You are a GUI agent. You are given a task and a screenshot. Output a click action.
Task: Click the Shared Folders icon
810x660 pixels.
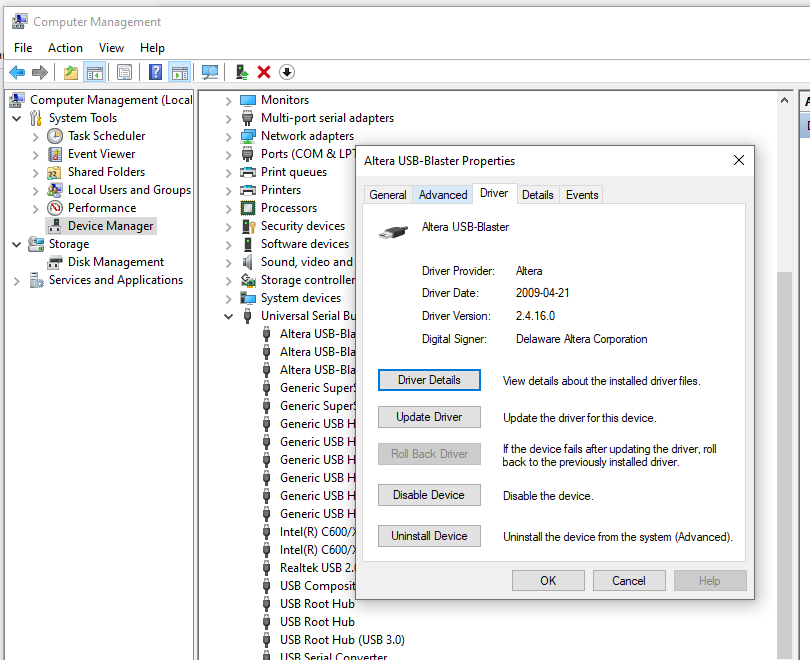click(x=55, y=172)
